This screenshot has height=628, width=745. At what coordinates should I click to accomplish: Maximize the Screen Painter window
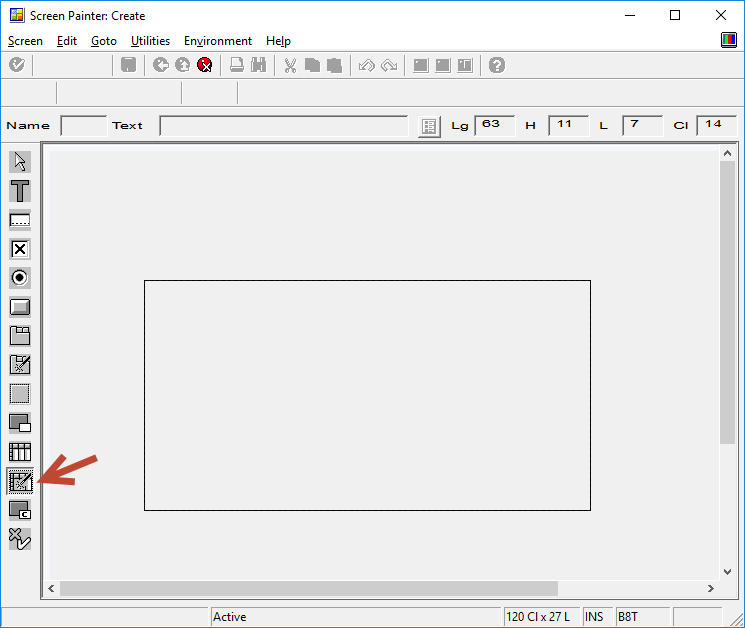675,15
